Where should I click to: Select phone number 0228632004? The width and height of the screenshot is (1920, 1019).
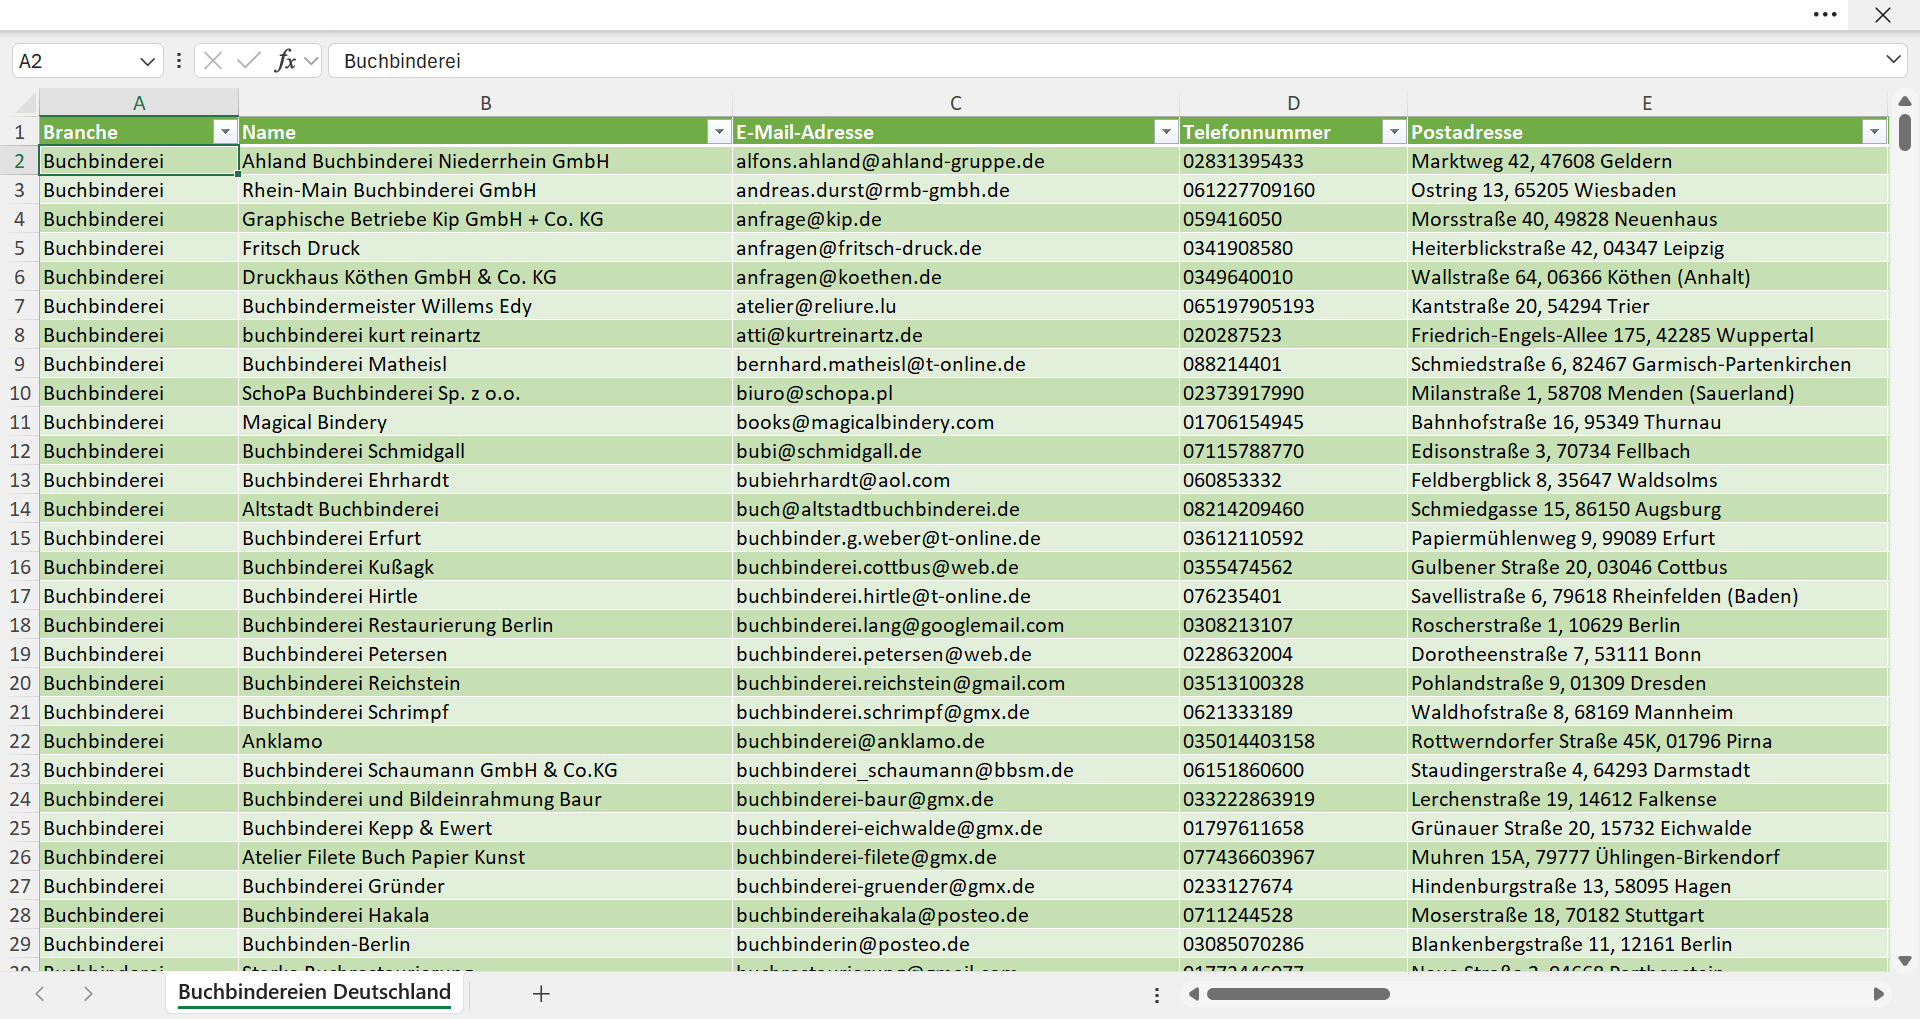(1294, 654)
